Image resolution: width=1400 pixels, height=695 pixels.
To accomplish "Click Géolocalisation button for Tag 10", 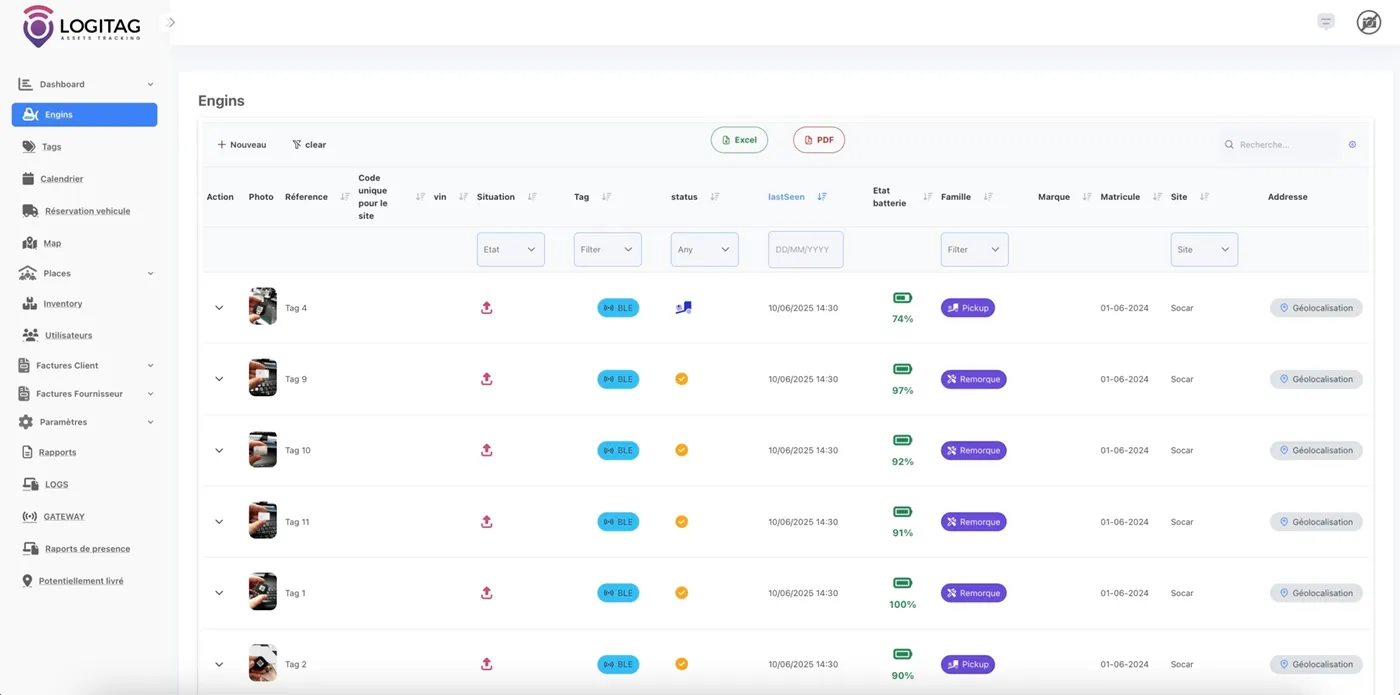I will (x=1316, y=450).
